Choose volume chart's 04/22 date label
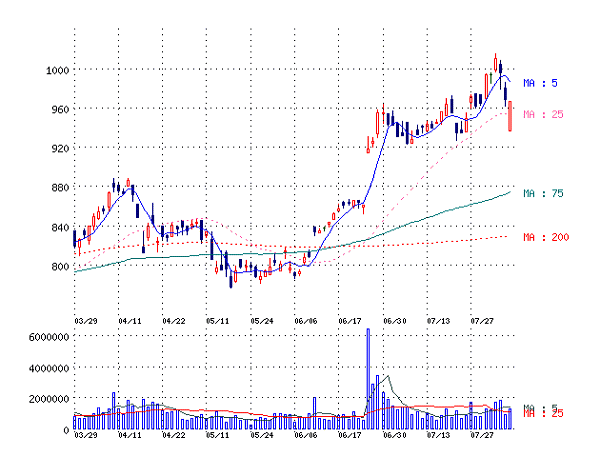600x457 pixels. coord(174,435)
